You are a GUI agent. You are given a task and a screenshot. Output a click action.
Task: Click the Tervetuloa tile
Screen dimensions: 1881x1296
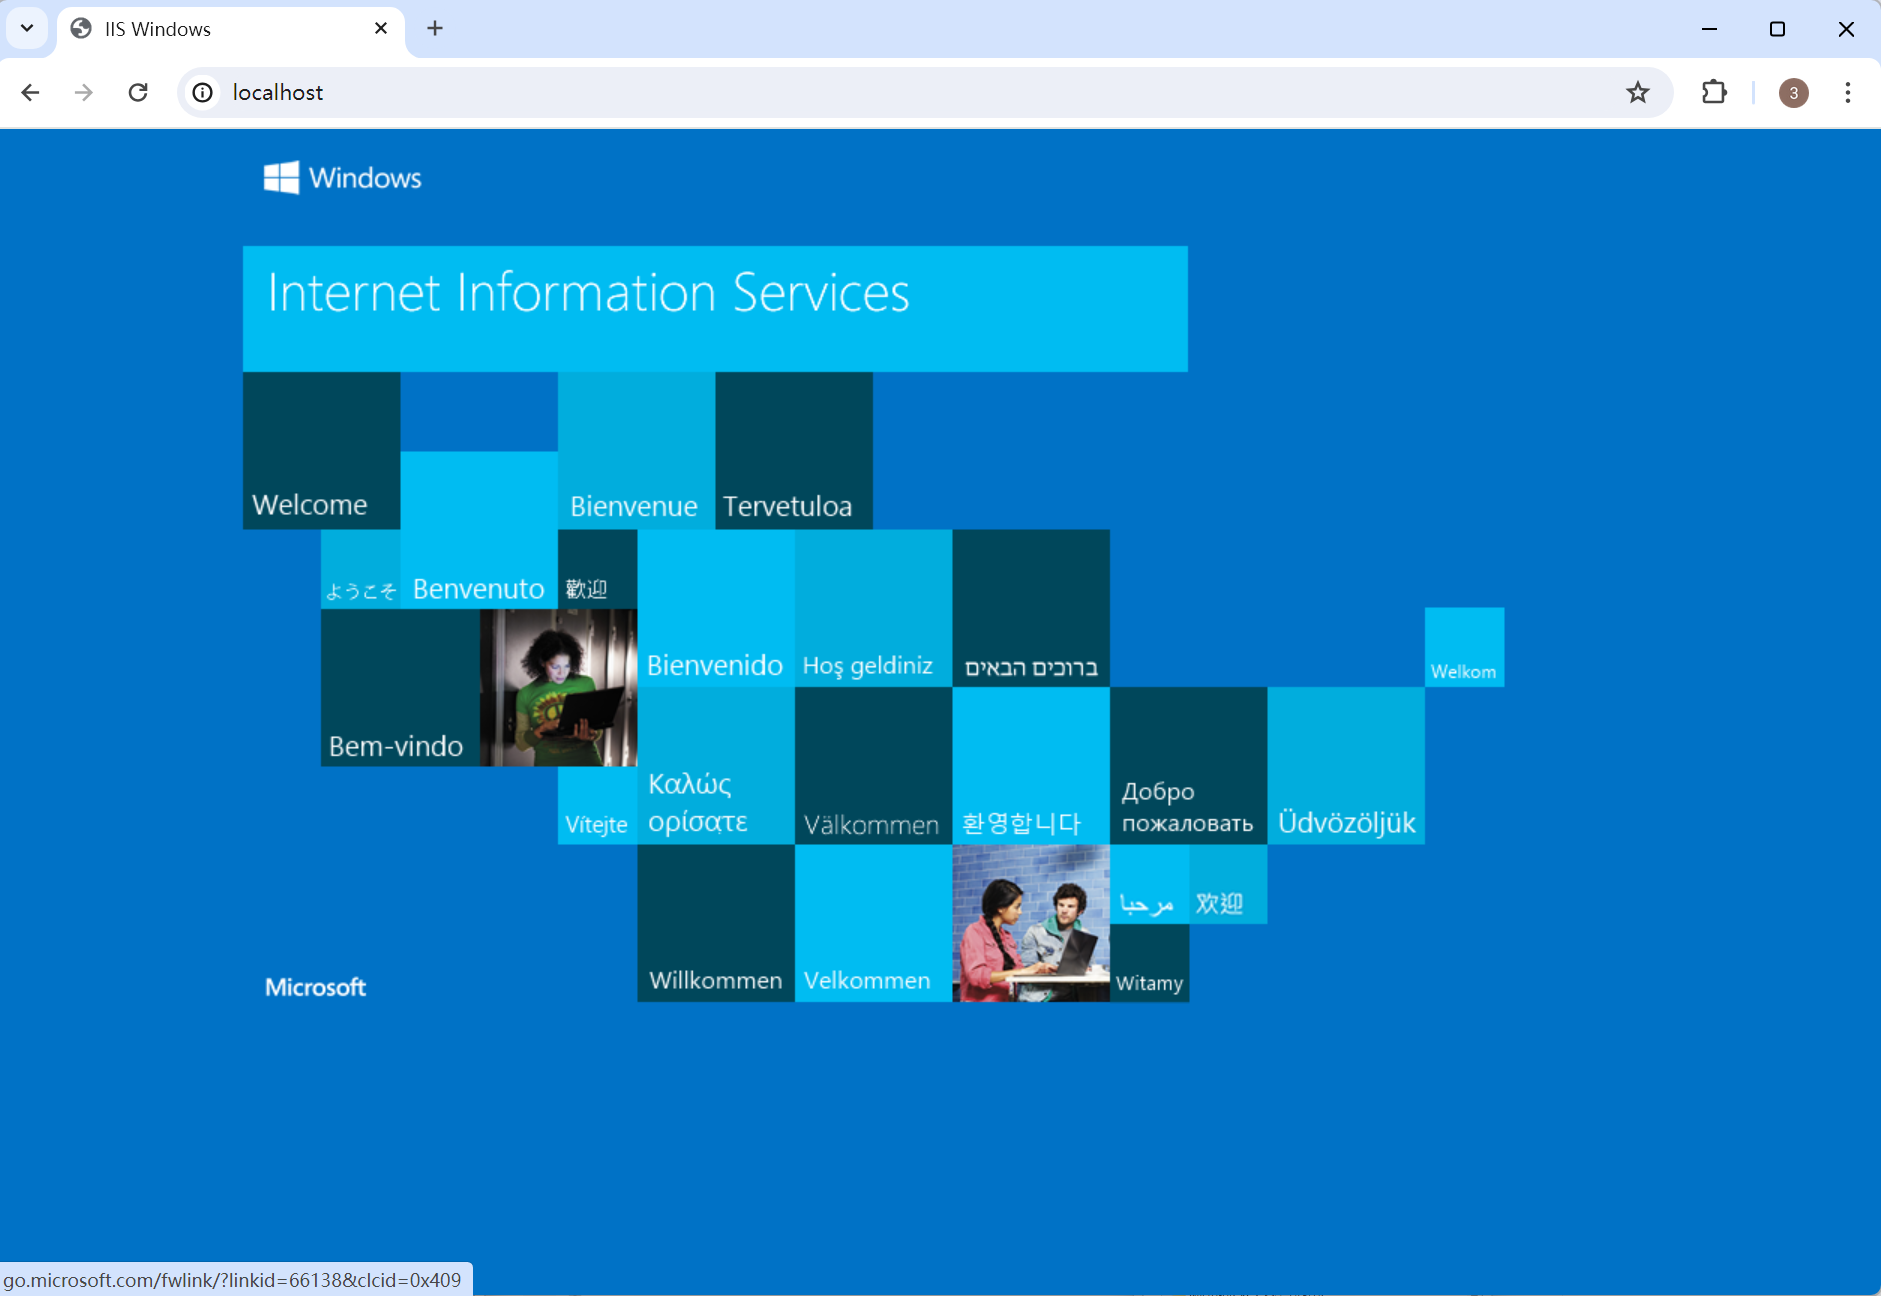click(x=794, y=451)
